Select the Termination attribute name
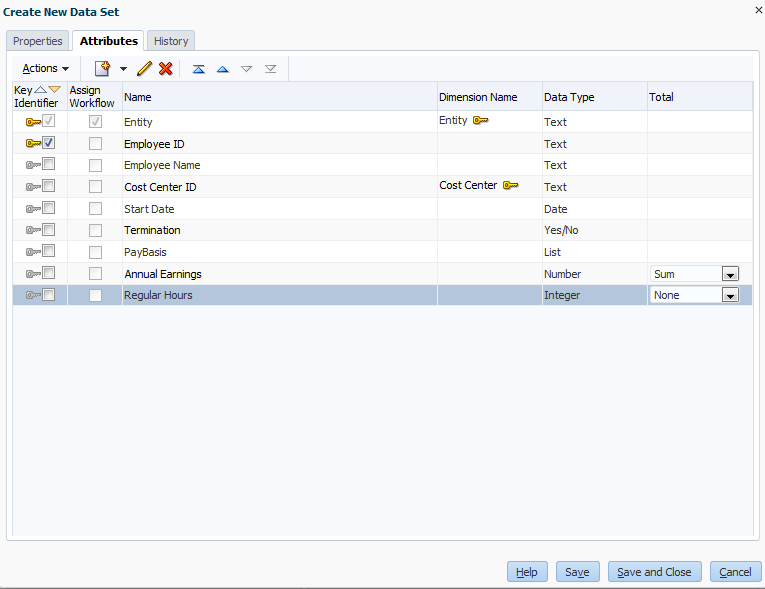Image resolution: width=765 pixels, height=589 pixels. 152,230
